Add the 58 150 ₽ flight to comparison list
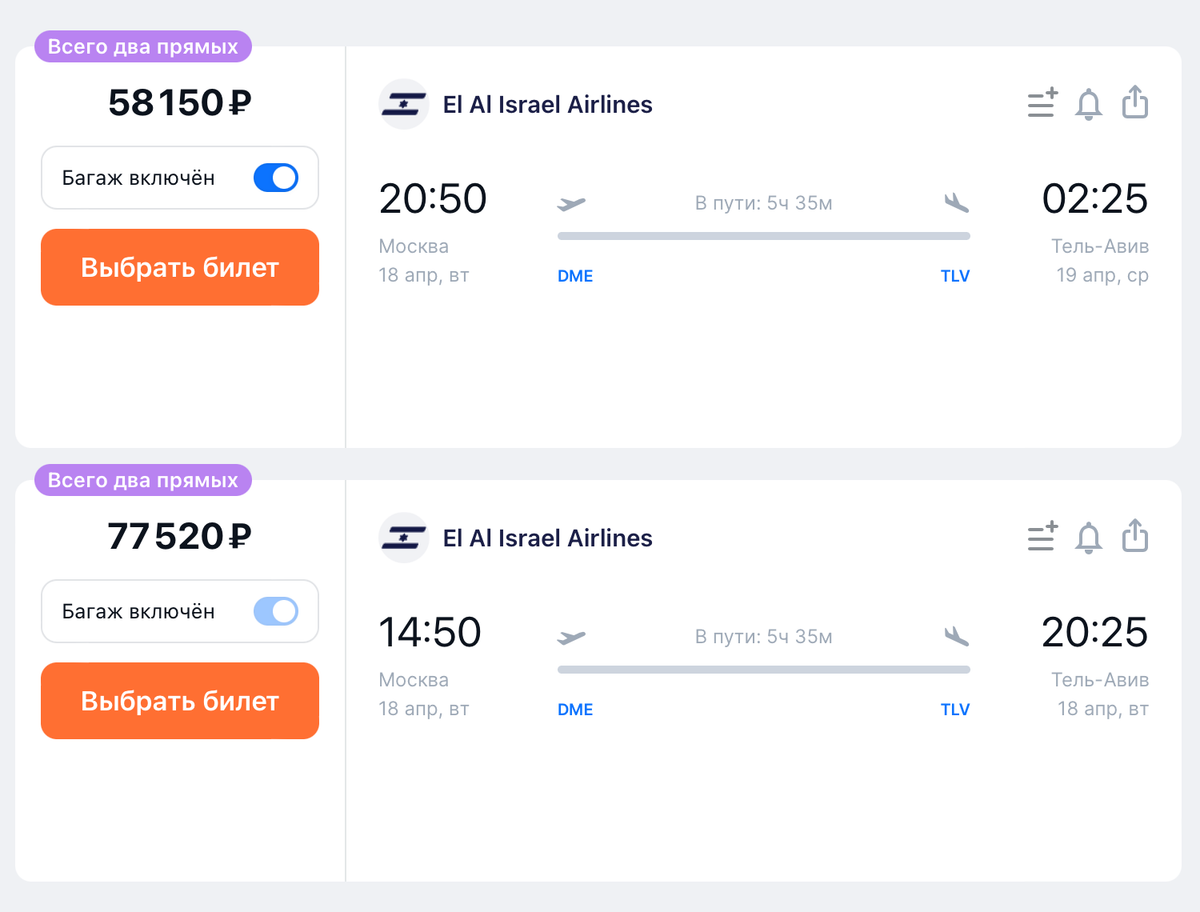1200x912 pixels. (1042, 103)
